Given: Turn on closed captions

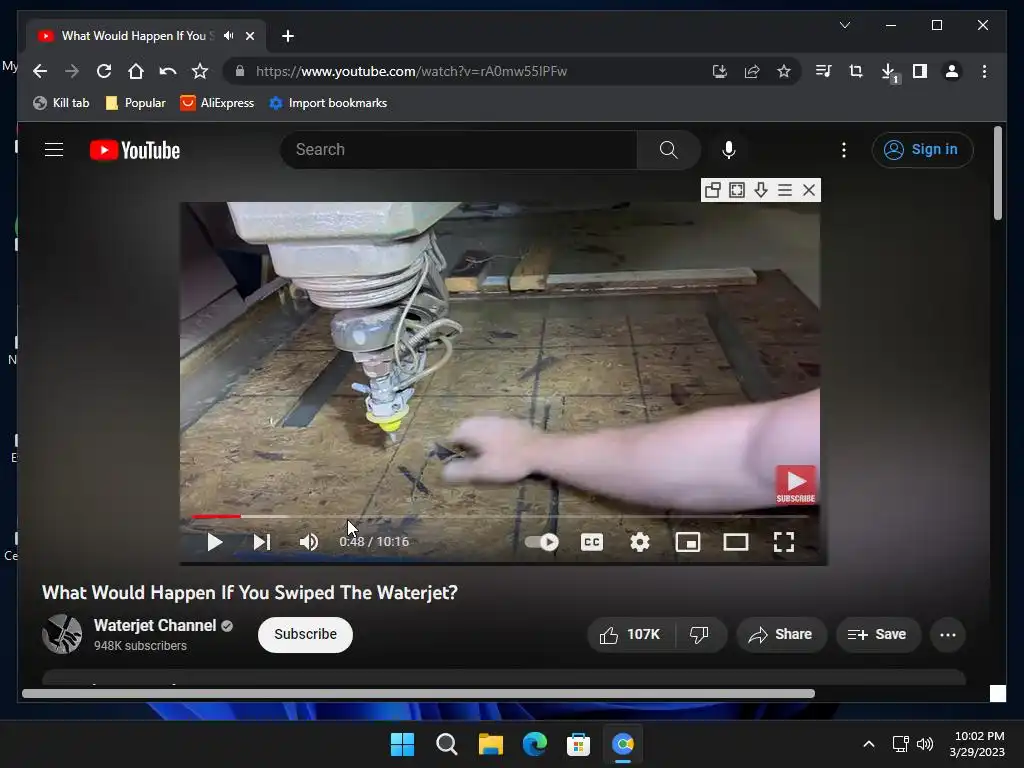Looking at the screenshot, I should coord(592,542).
